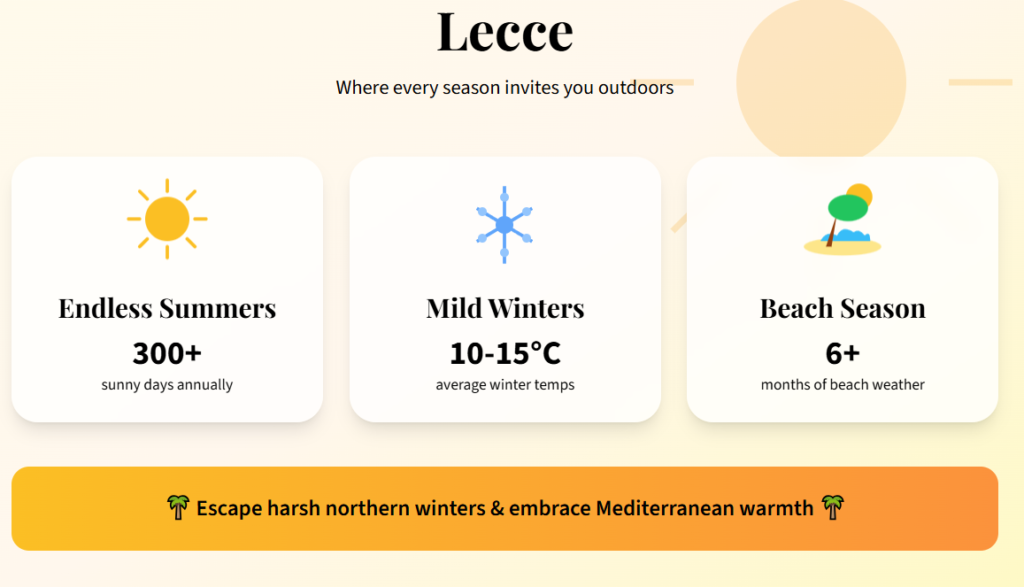Image resolution: width=1024 pixels, height=587 pixels.
Task: Click the blue snowflake icon
Action: [x=505, y=224]
